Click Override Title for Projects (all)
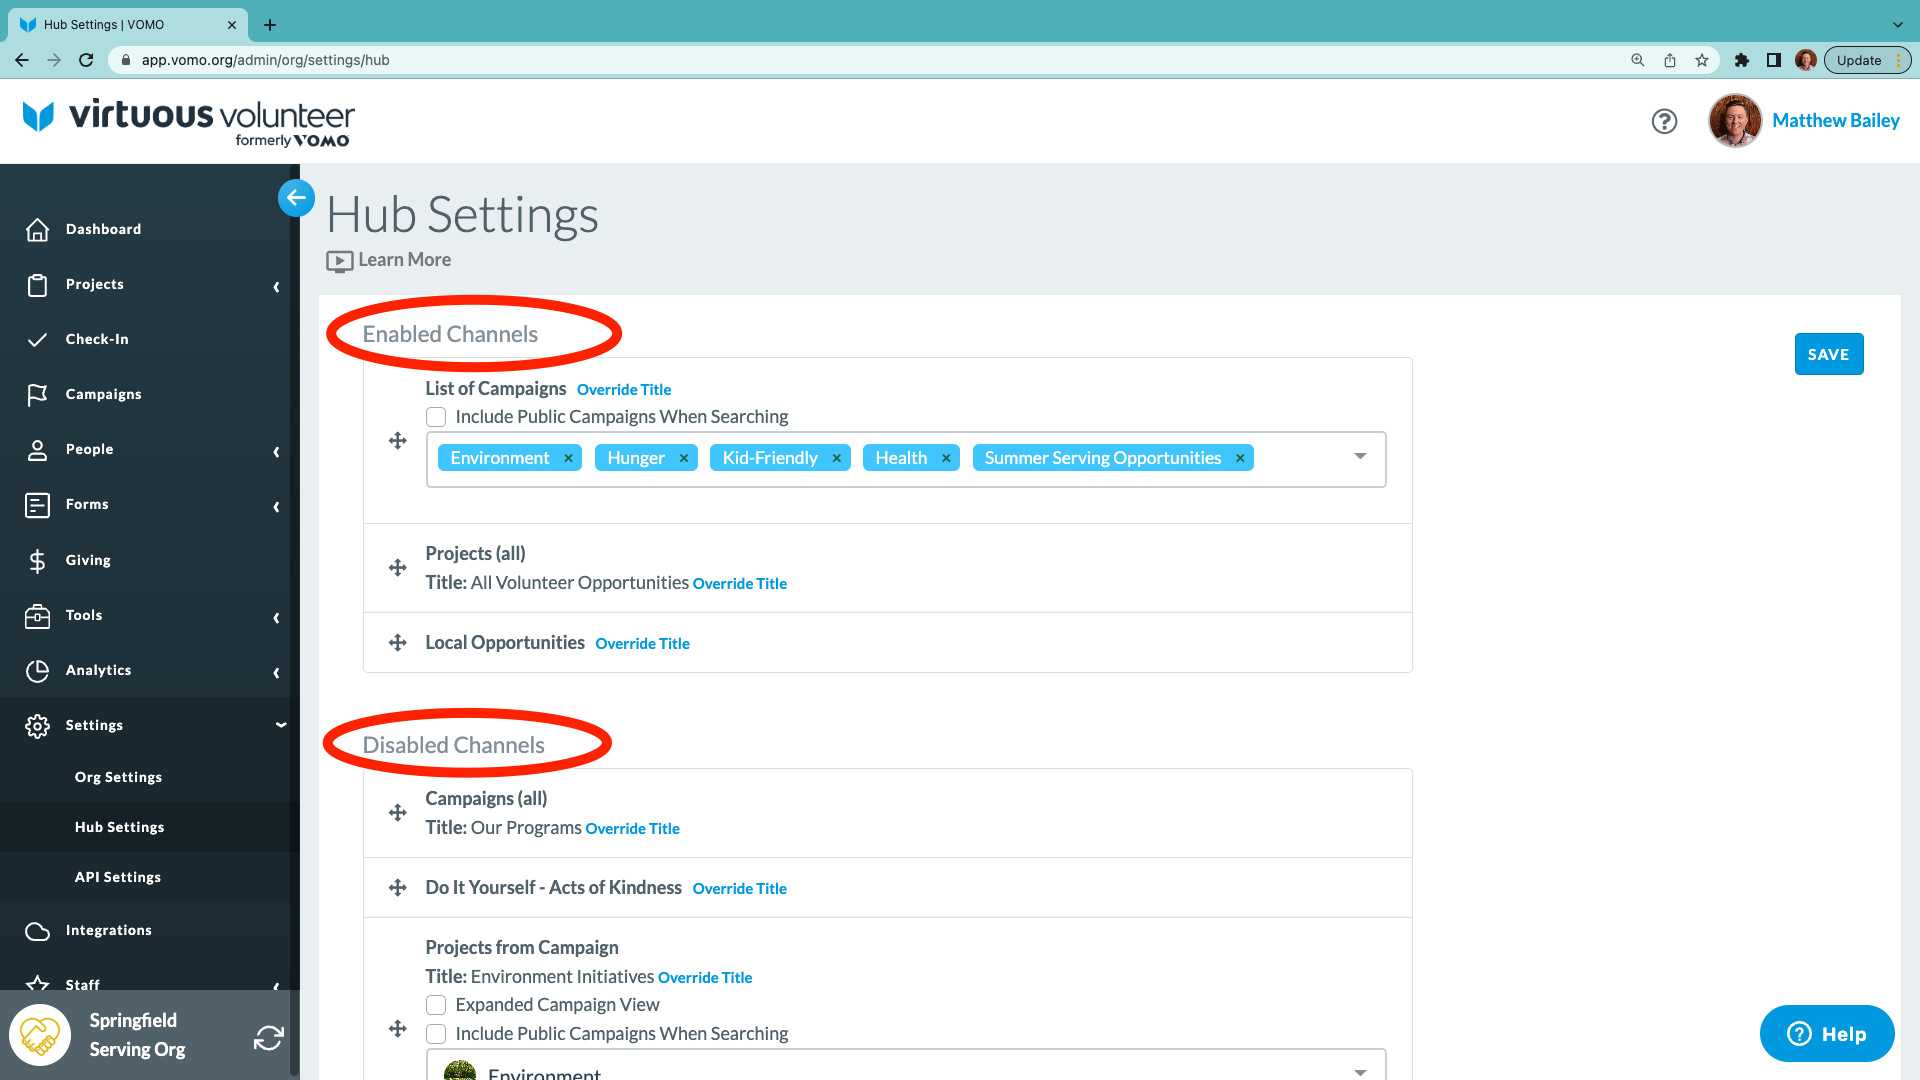The image size is (1920, 1080). click(740, 584)
